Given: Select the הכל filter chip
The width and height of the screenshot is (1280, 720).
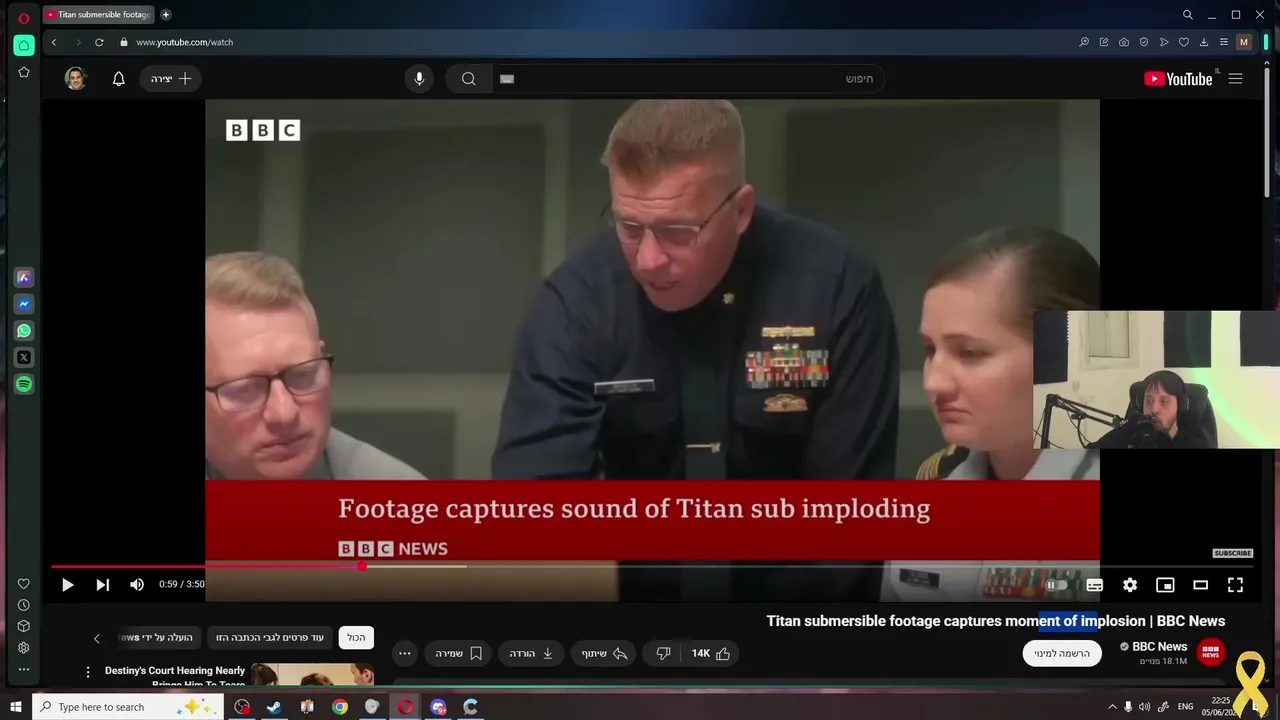Looking at the screenshot, I should pyautogui.click(x=356, y=637).
